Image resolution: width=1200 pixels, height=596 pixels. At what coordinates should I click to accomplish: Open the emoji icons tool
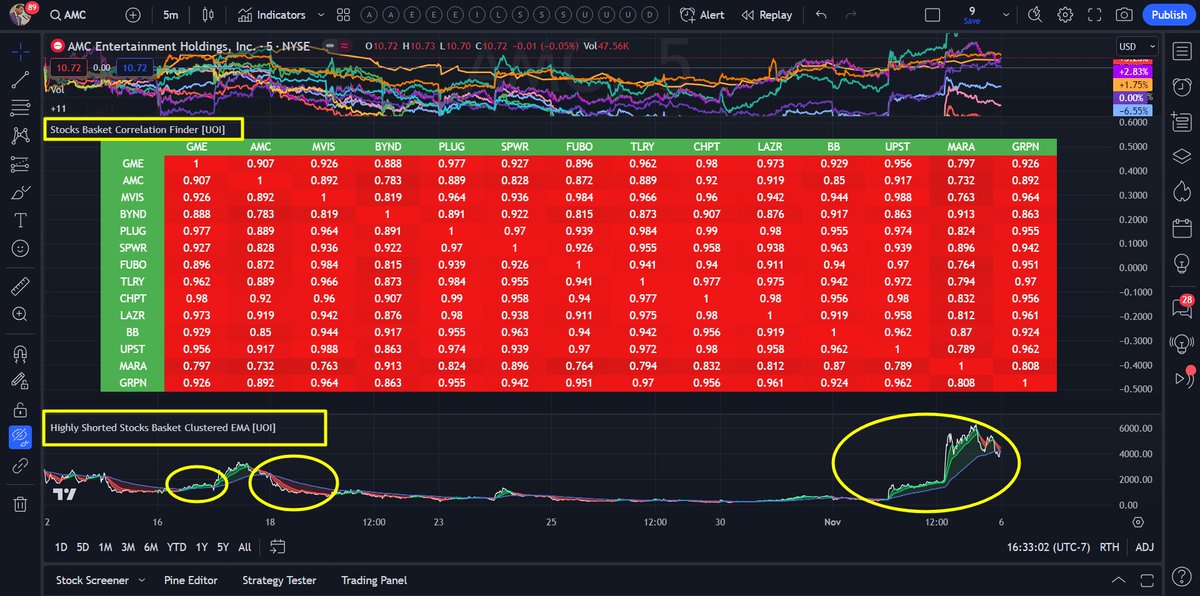point(20,248)
